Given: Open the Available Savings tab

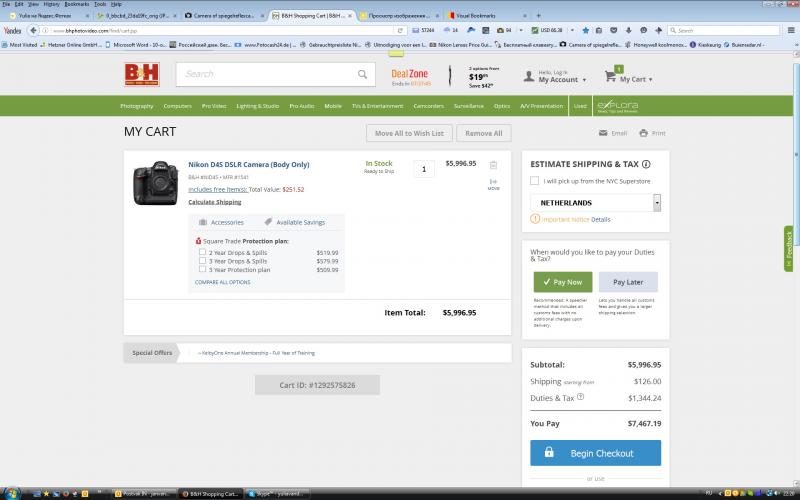Looking at the screenshot, I should [294, 222].
